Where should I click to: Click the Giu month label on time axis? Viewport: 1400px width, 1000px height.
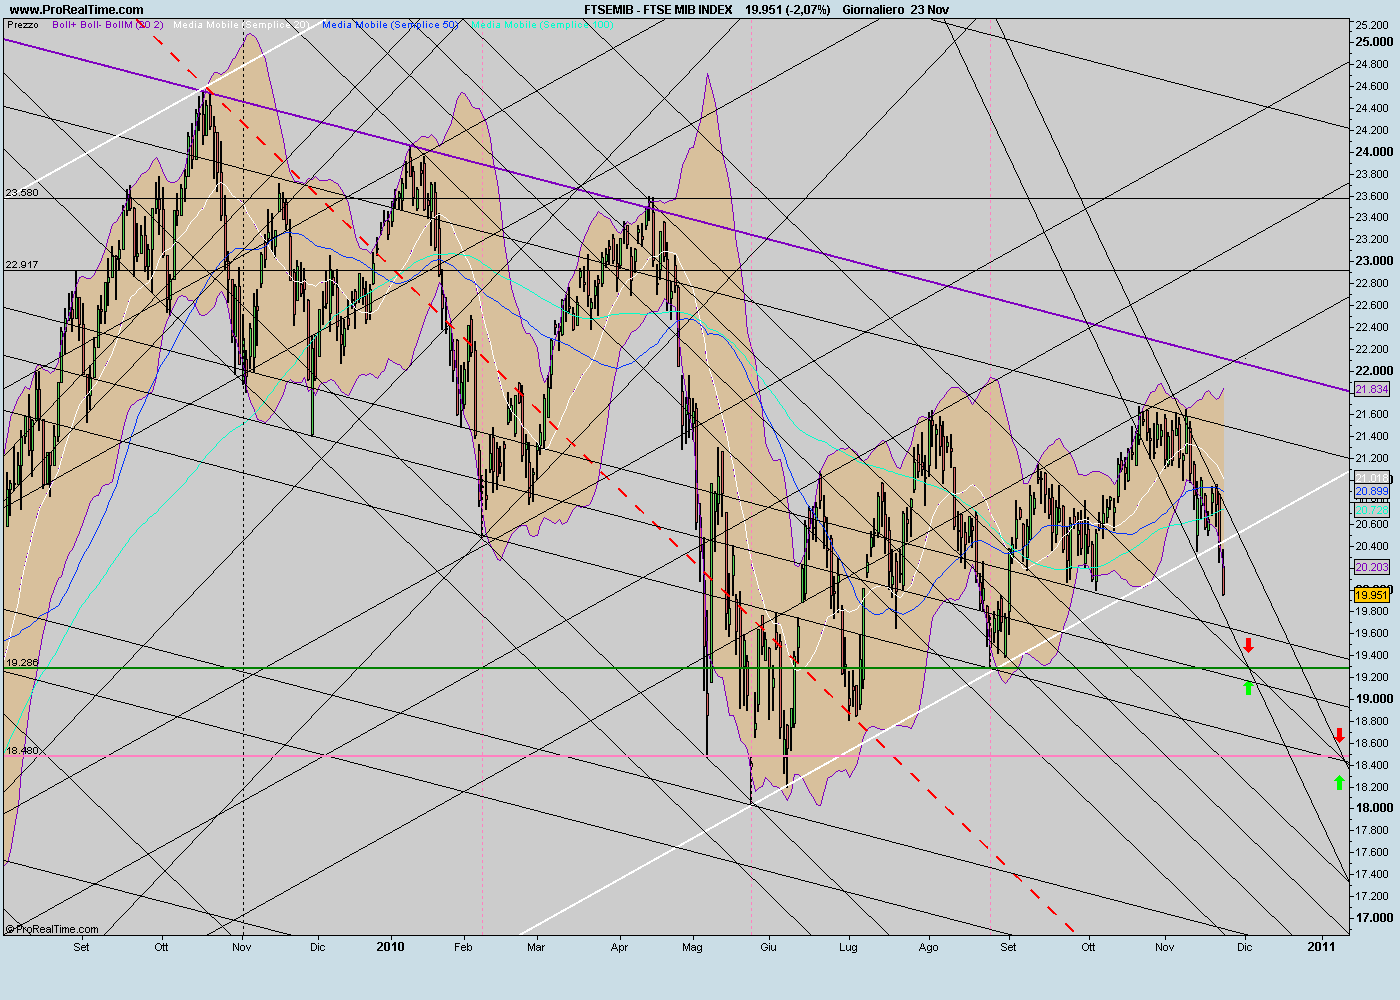(768, 947)
